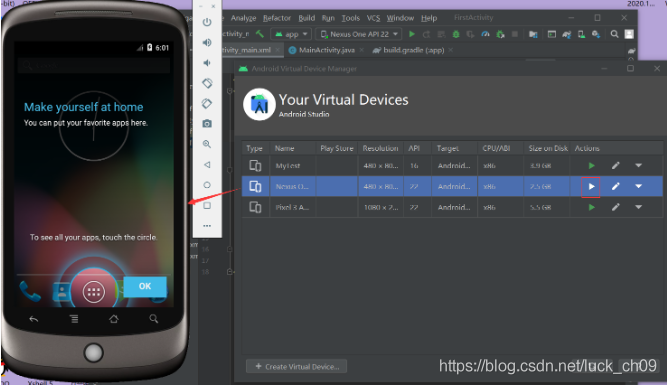Select the Pixel 3 A device row name

[x=292, y=207]
